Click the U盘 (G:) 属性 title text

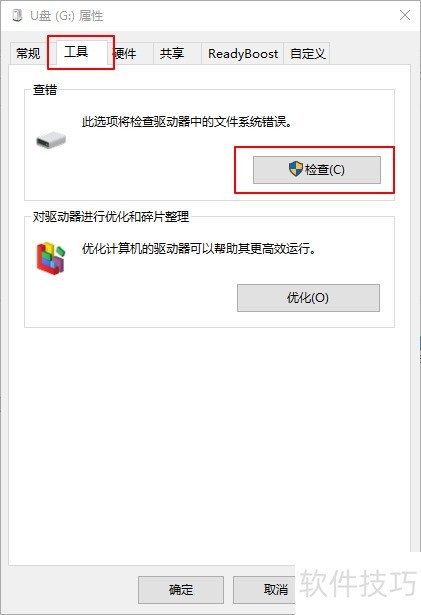tap(67, 16)
